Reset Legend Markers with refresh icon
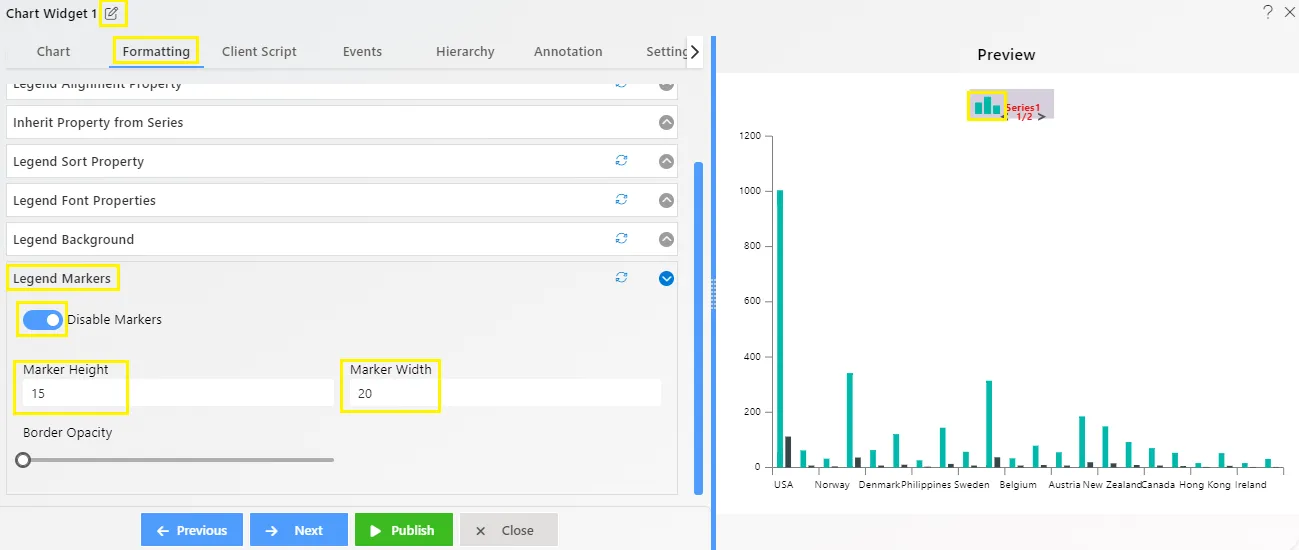 [x=621, y=278]
